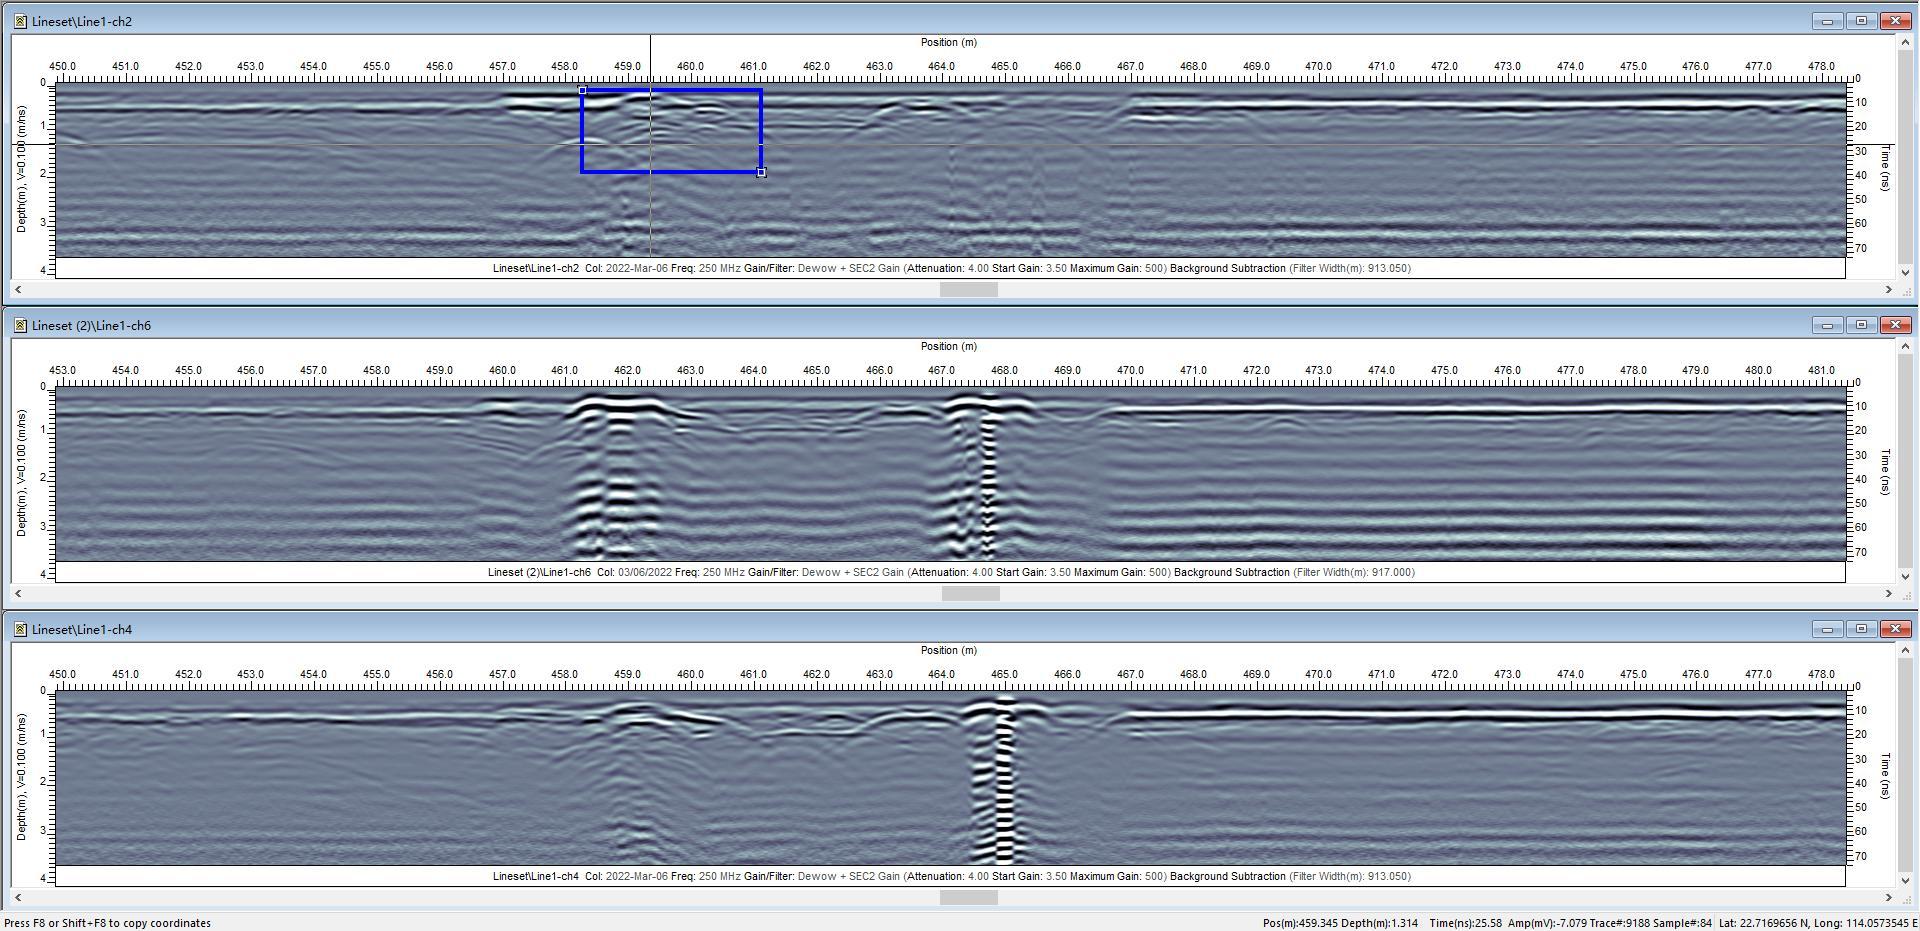Click the Line1-ch2 window title text
Screen dimensions: 1920x931
(82, 21)
